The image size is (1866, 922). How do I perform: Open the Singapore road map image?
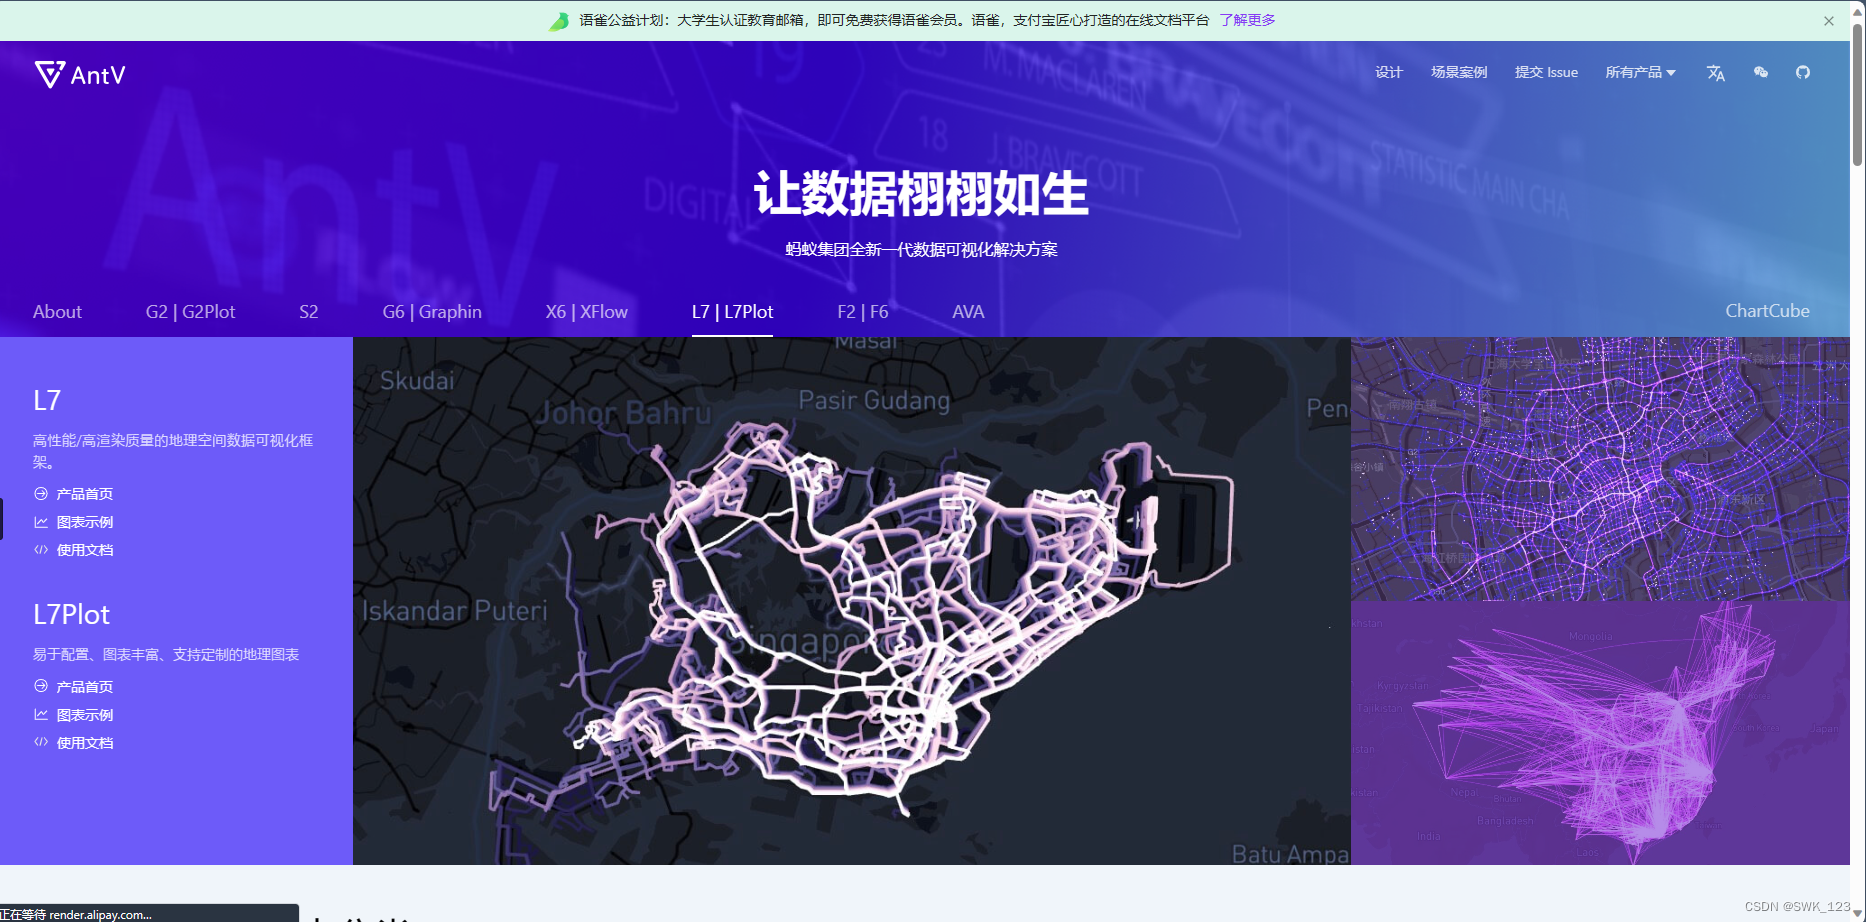tap(852, 601)
